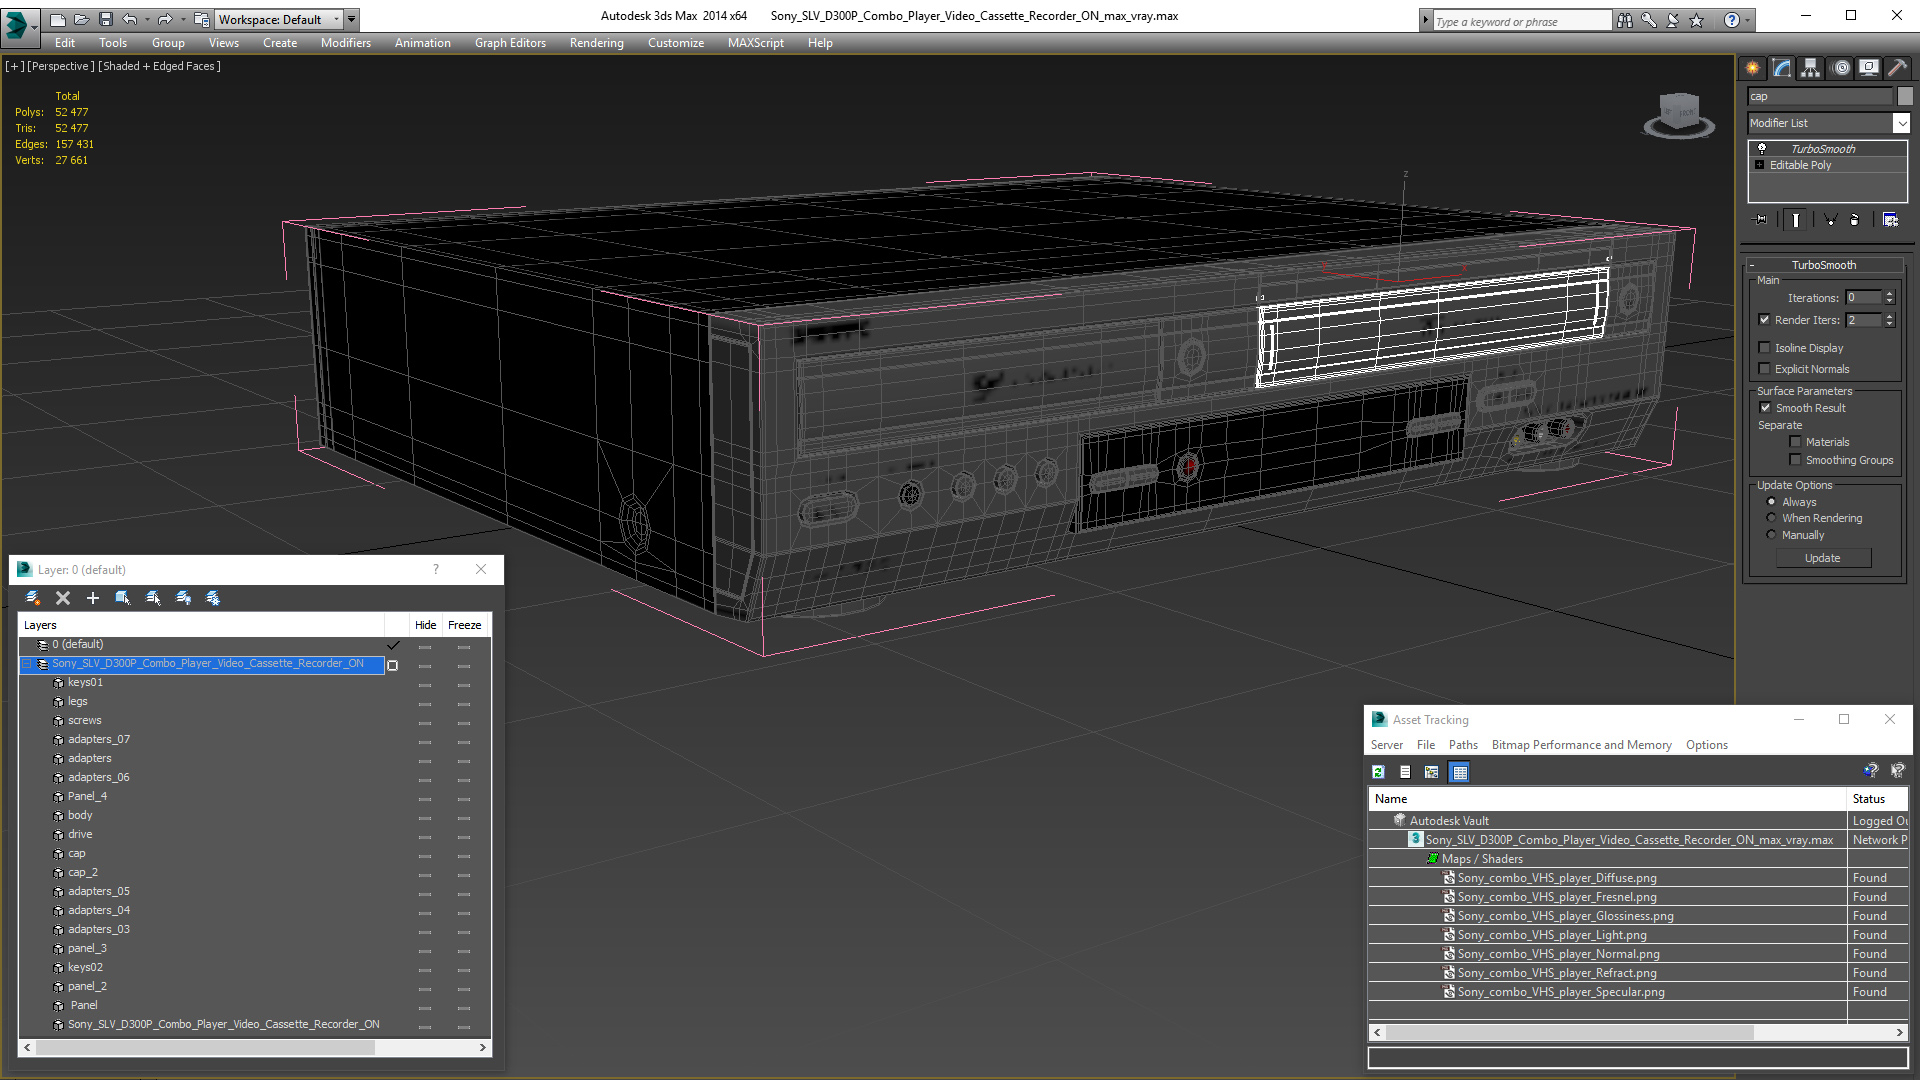
Task: Select the When Rendering update option
Action: click(1772, 518)
